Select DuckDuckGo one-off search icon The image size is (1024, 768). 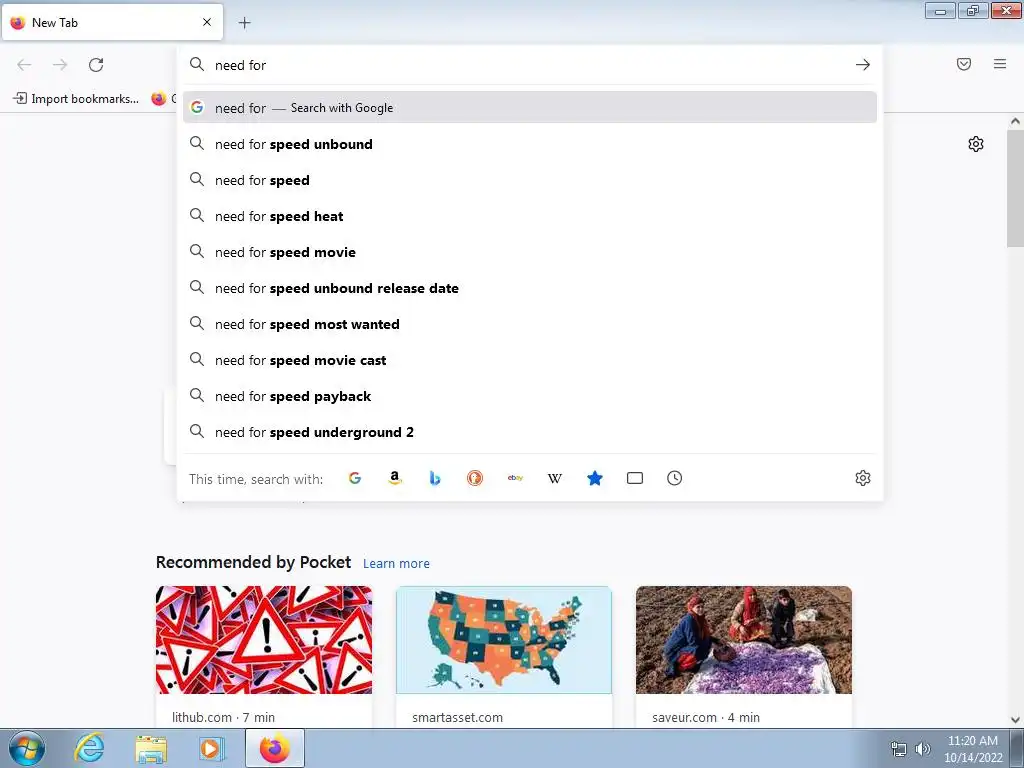click(x=475, y=478)
